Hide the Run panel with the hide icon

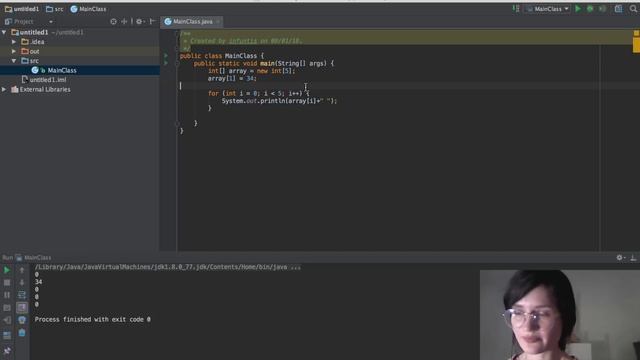[x=633, y=258]
